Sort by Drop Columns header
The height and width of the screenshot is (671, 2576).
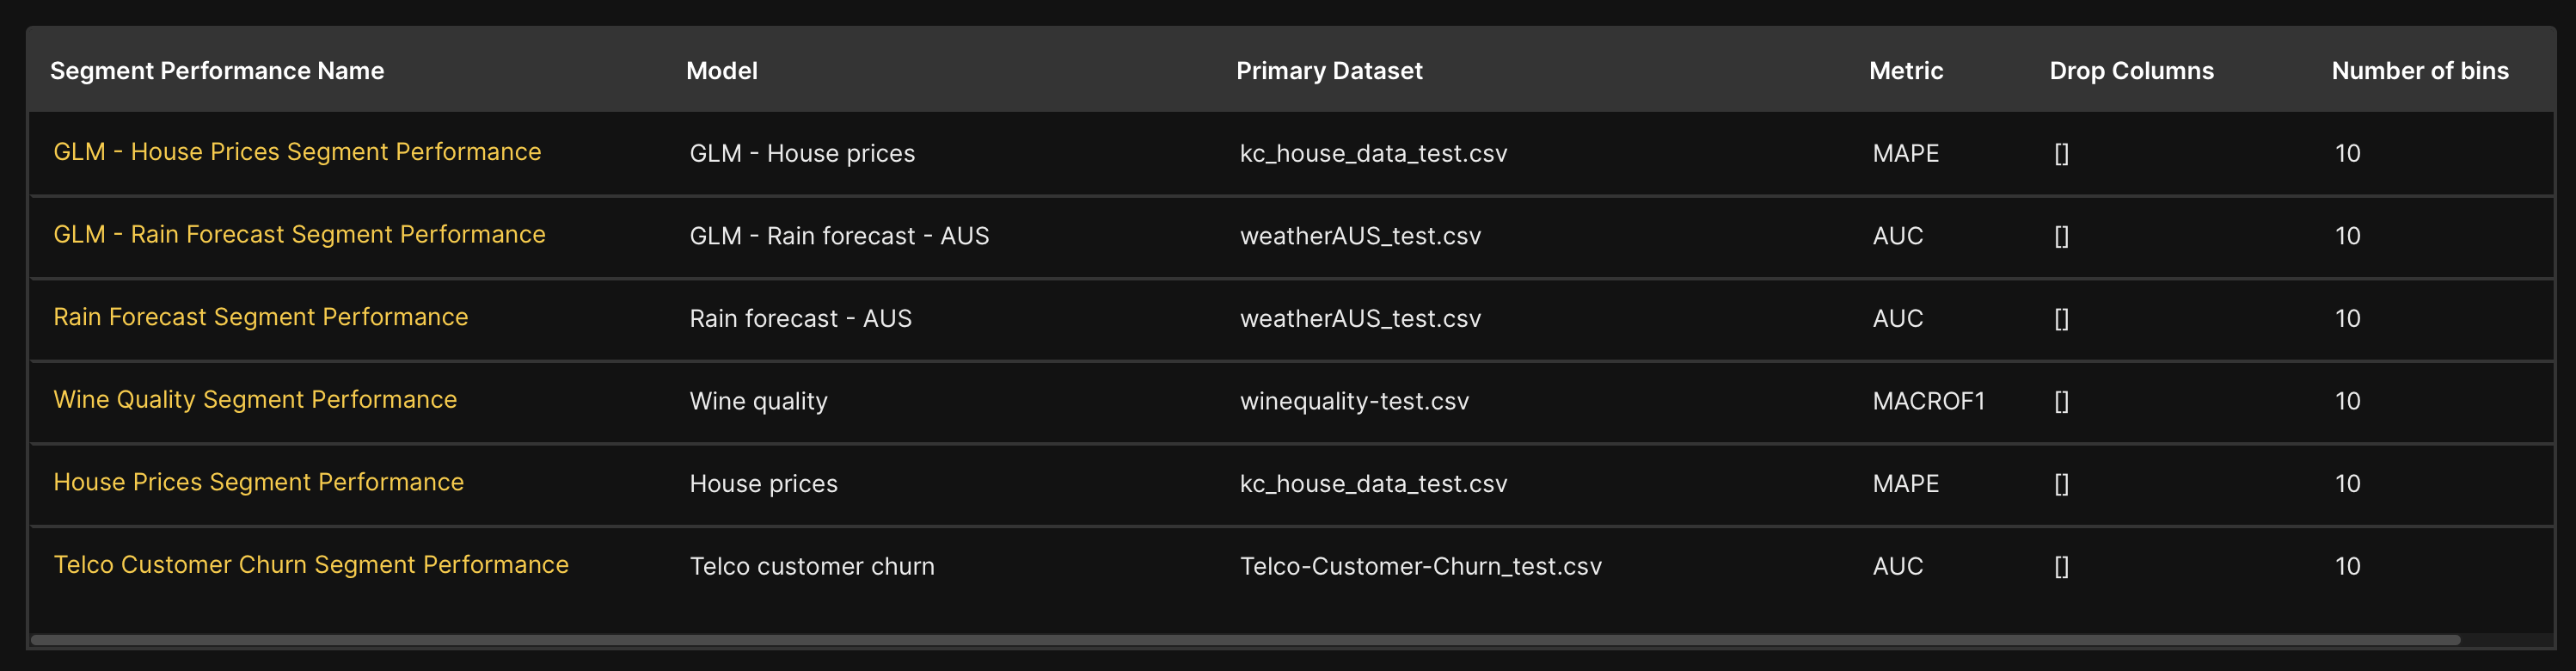[2131, 71]
